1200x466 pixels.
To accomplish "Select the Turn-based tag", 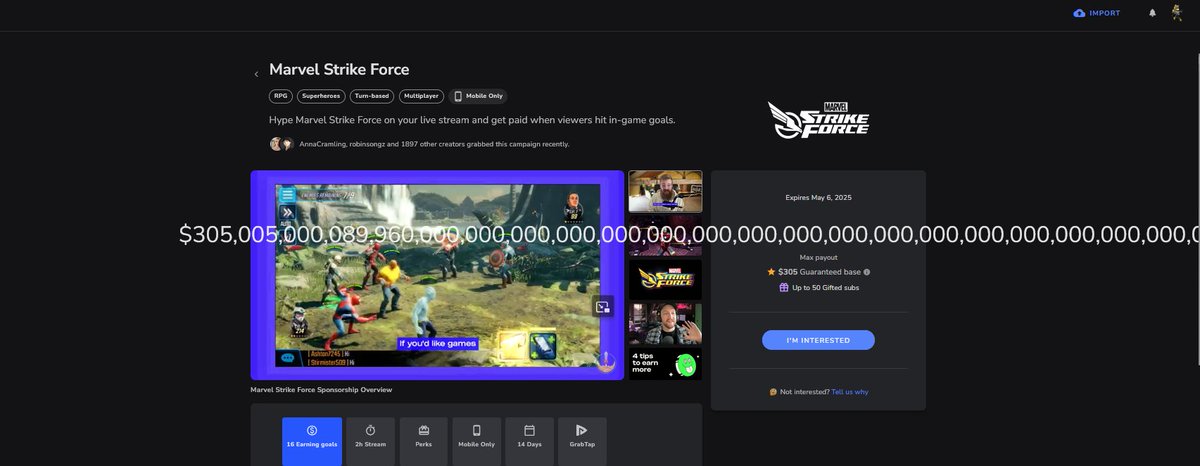I will [x=371, y=96].
